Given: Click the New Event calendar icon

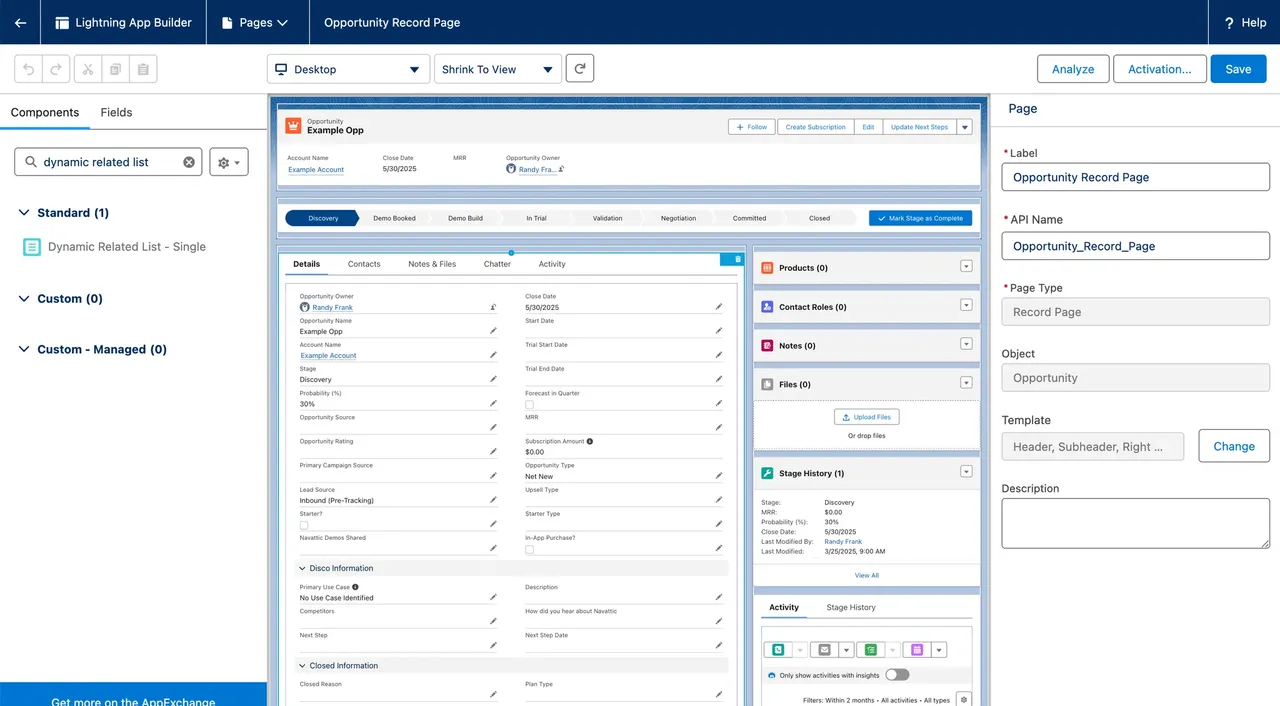Looking at the screenshot, I should (x=917, y=650).
